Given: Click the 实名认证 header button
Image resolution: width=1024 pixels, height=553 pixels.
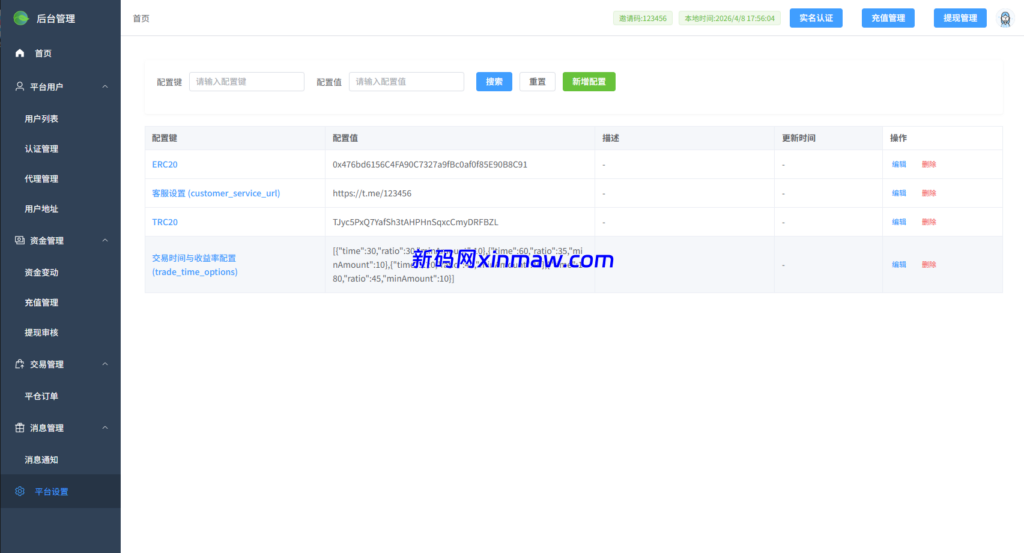Looking at the screenshot, I should [816, 18].
